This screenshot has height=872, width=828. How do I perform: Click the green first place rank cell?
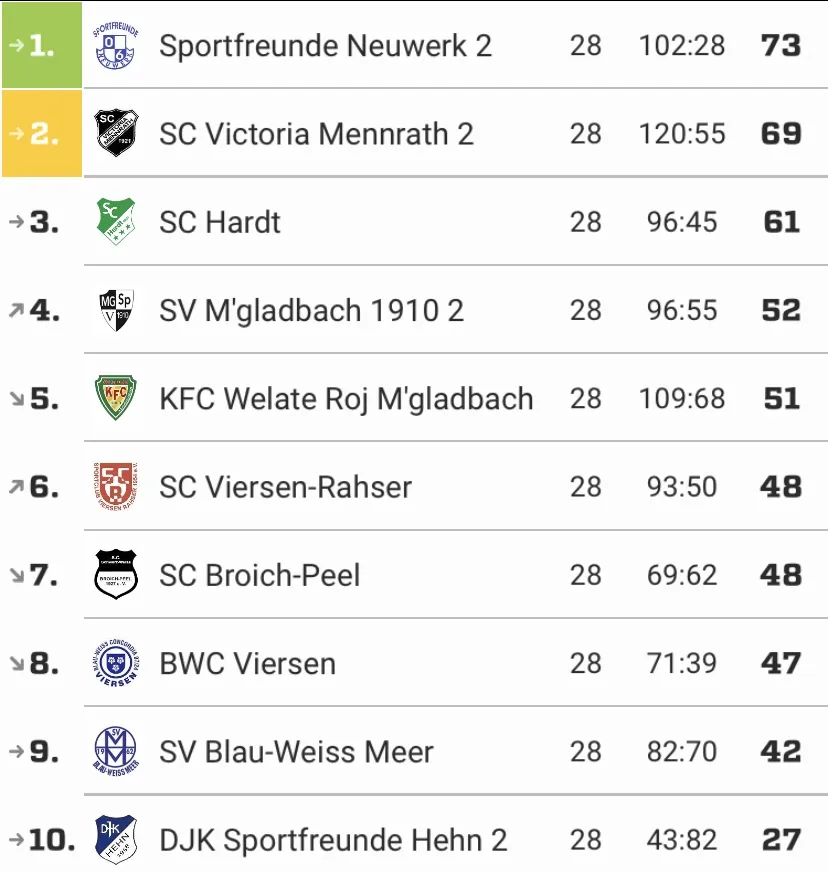tap(42, 45)
